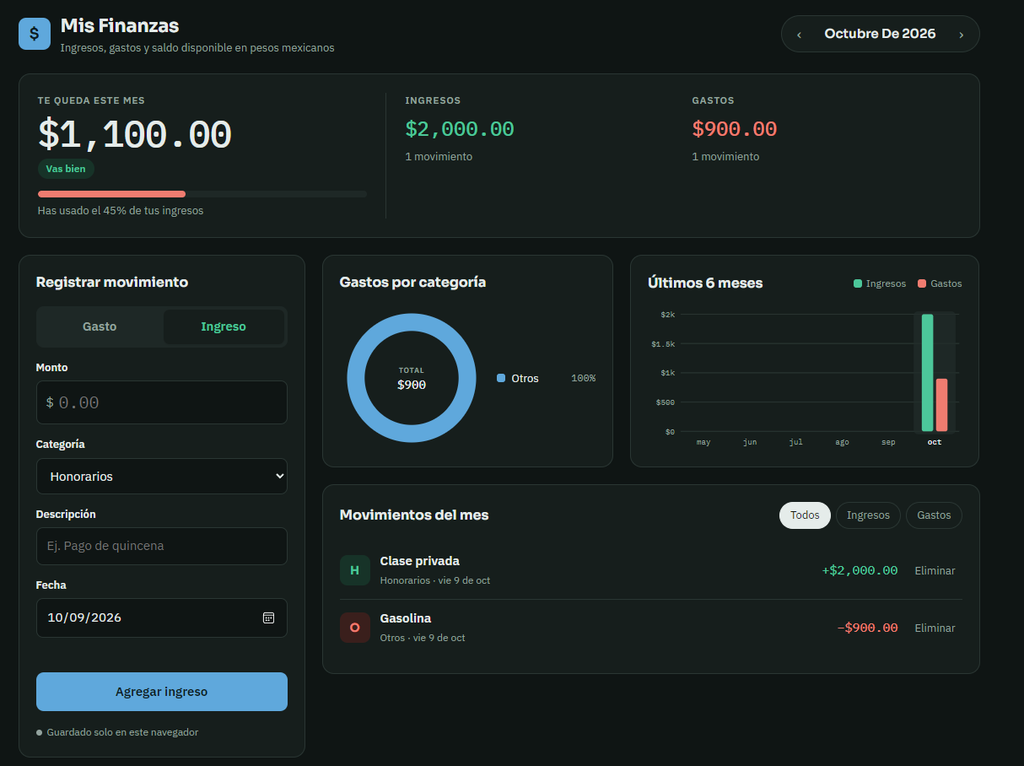1024x766 pixels.
Task: Click the Vas bien status badge
Action: [65, 168]
